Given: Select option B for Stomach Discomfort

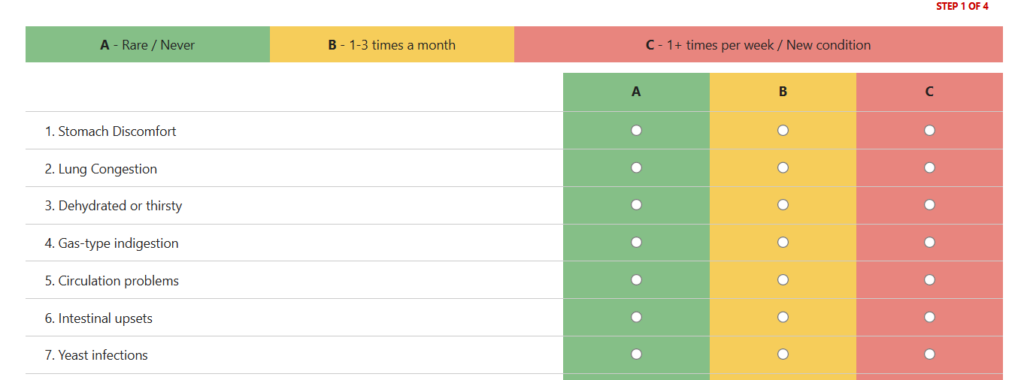Looking at the screenshot, I should [782, 131].
